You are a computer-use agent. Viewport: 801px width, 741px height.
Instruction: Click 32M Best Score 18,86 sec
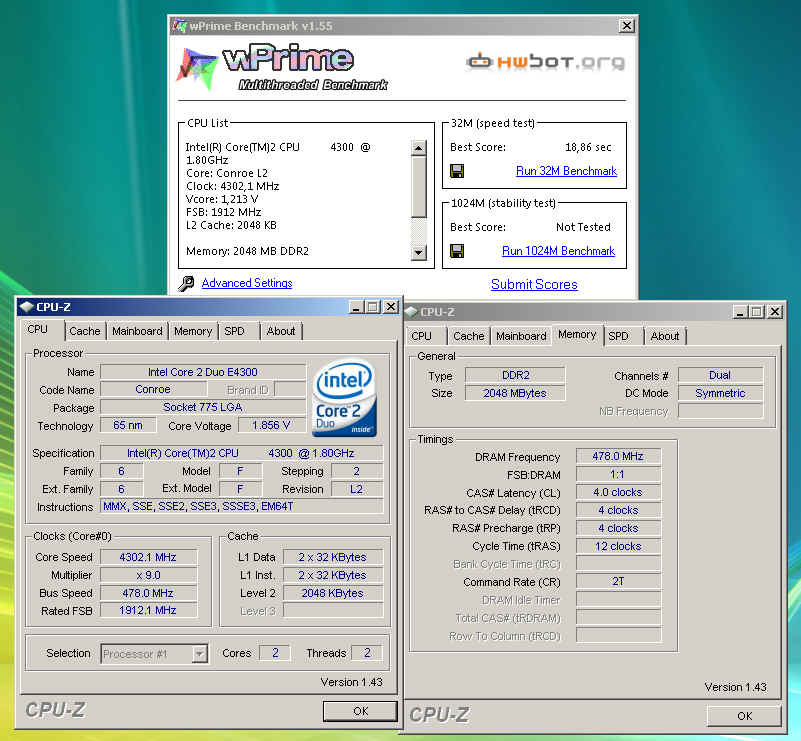tap(588, 148)
